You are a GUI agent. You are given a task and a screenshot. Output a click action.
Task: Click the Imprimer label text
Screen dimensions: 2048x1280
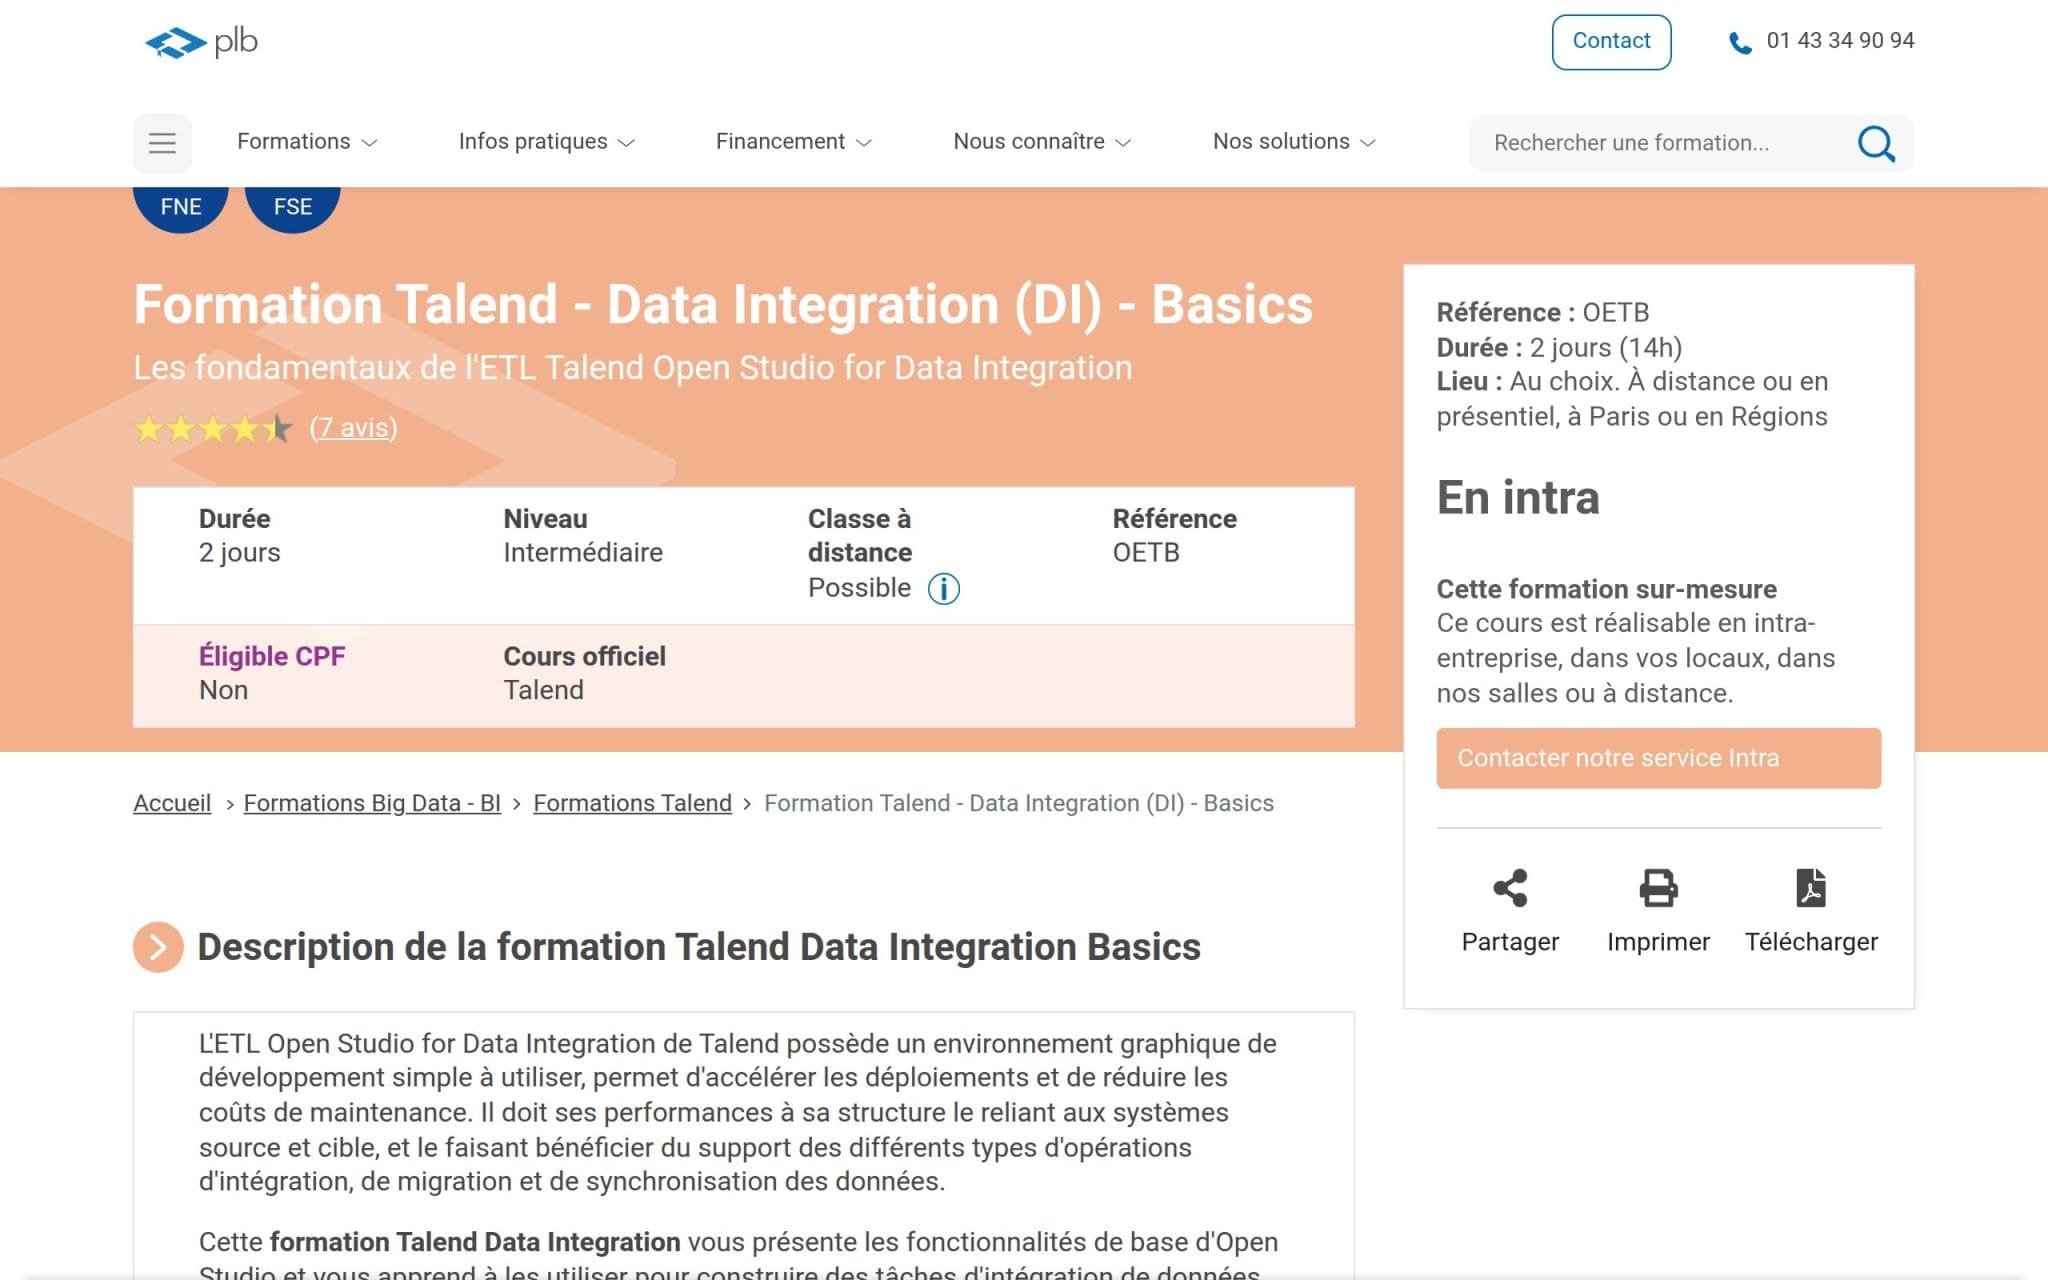click(1658, 942)
